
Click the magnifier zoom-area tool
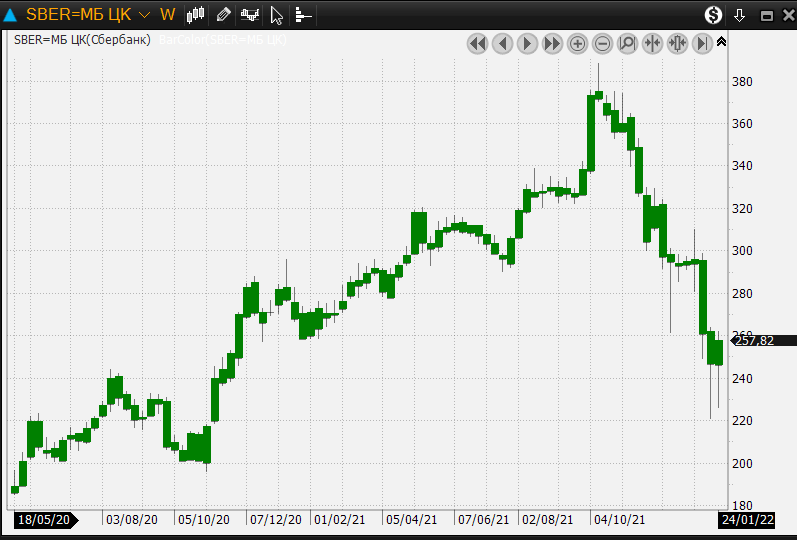[x=628, y=43]
